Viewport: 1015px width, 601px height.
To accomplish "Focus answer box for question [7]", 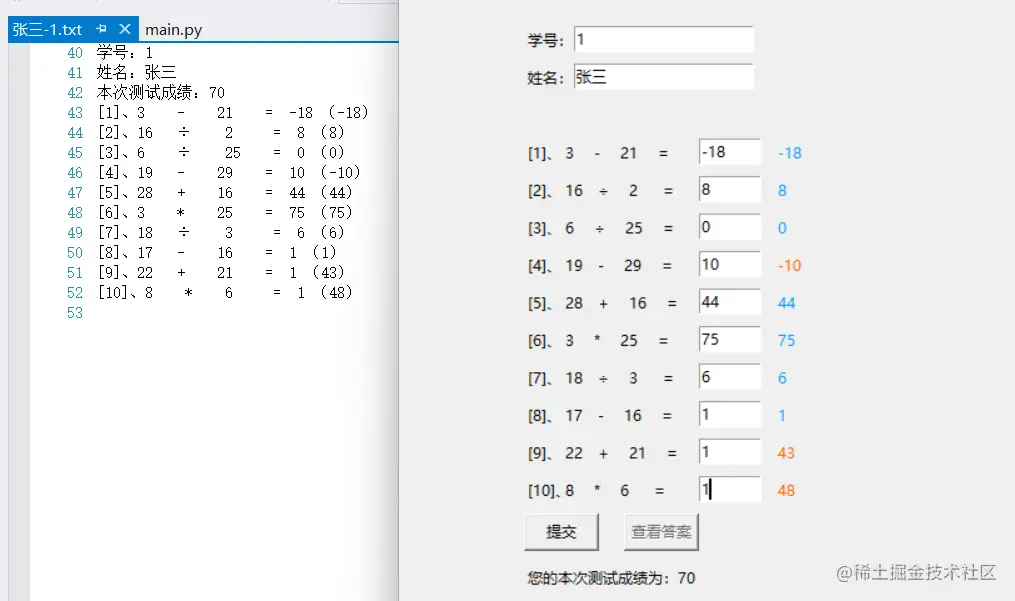I will pyautogui.click(x=730, y=378).
